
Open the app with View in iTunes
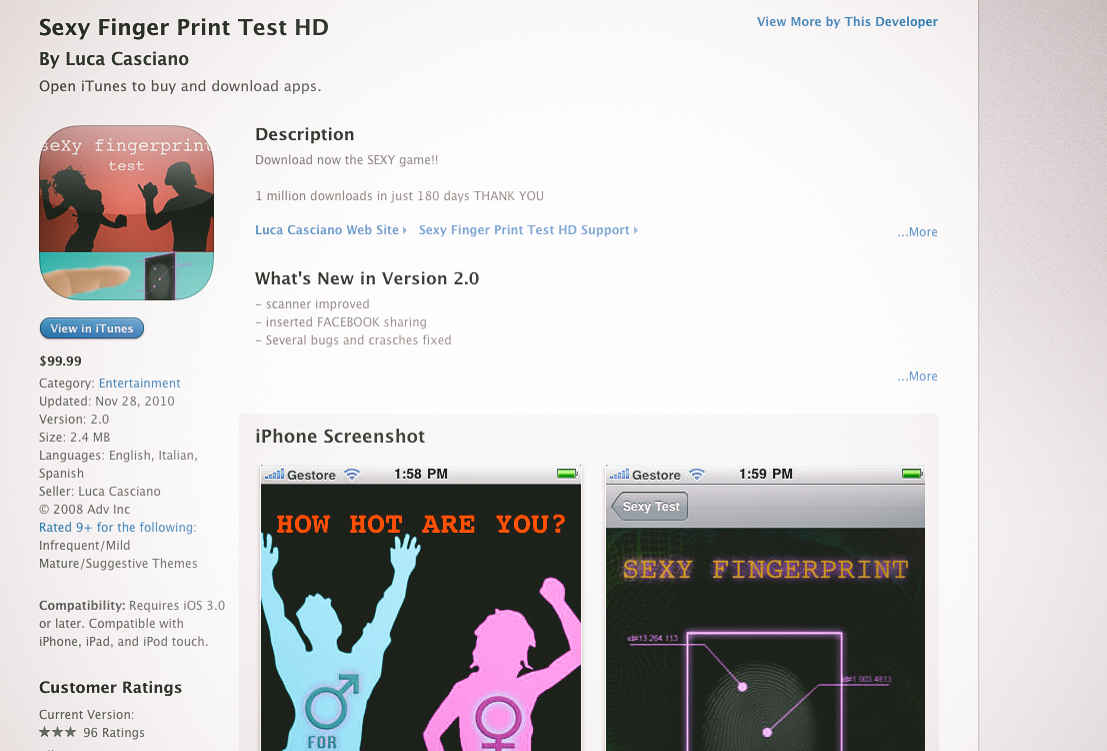point(92,328)
